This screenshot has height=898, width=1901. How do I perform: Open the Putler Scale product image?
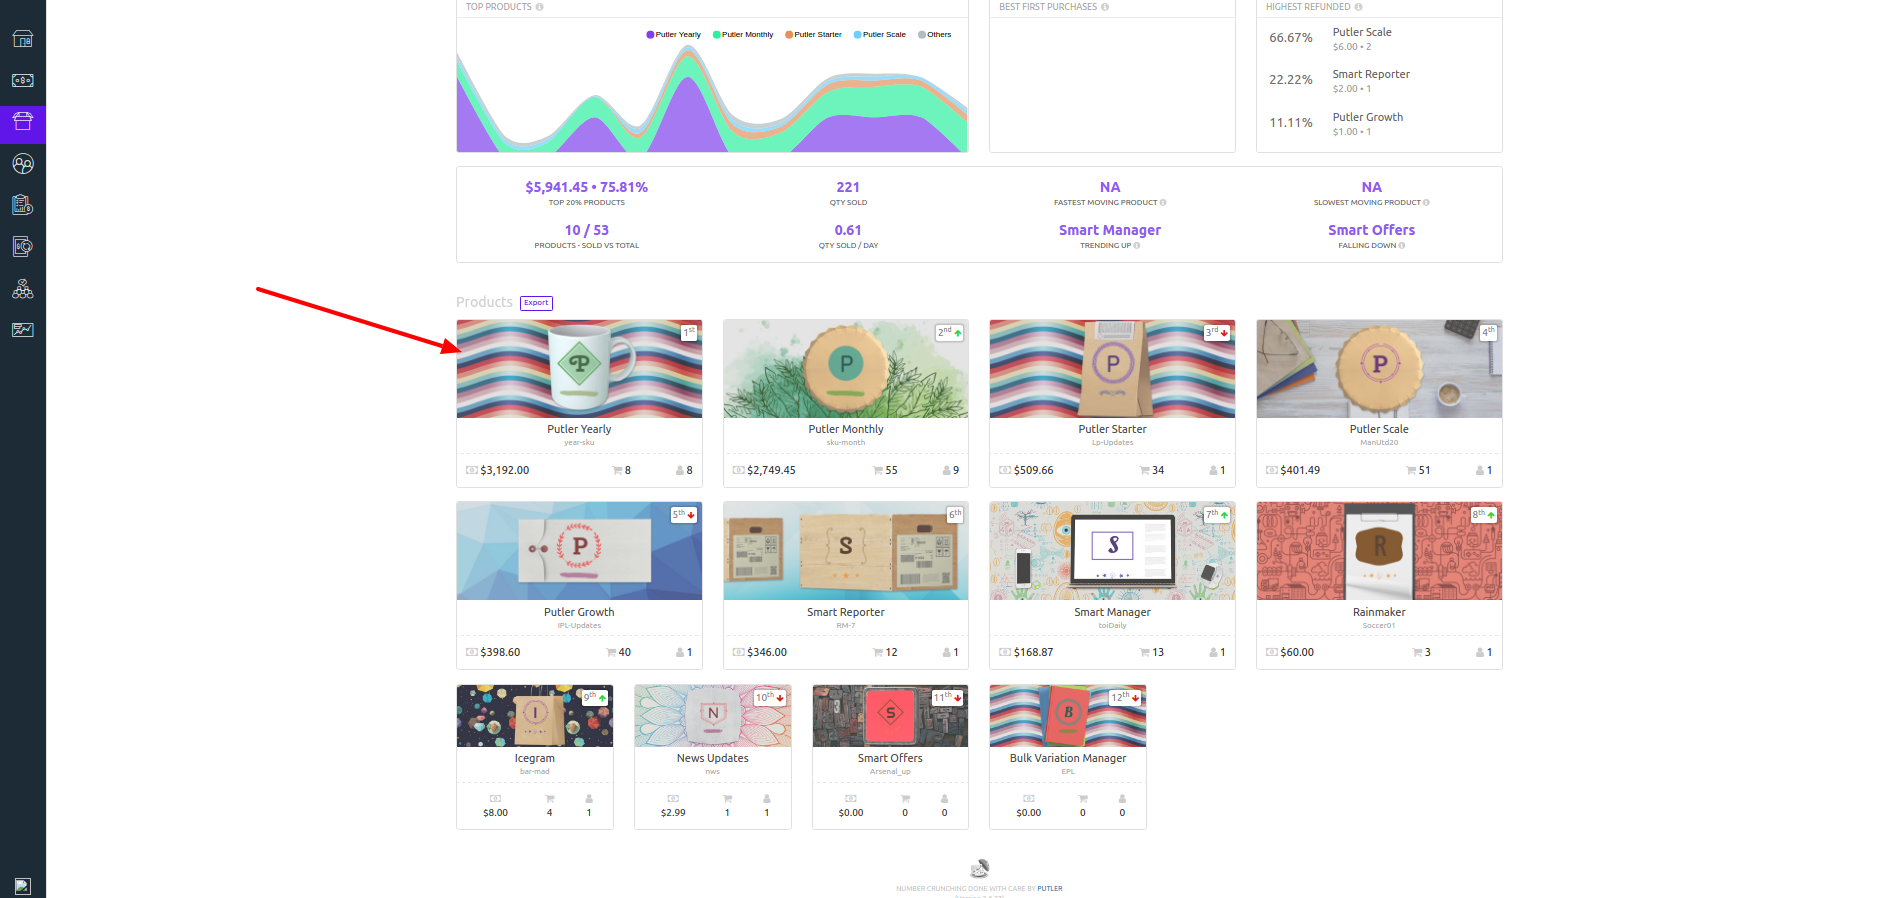pyautogui.click(x=1379, y=369)
